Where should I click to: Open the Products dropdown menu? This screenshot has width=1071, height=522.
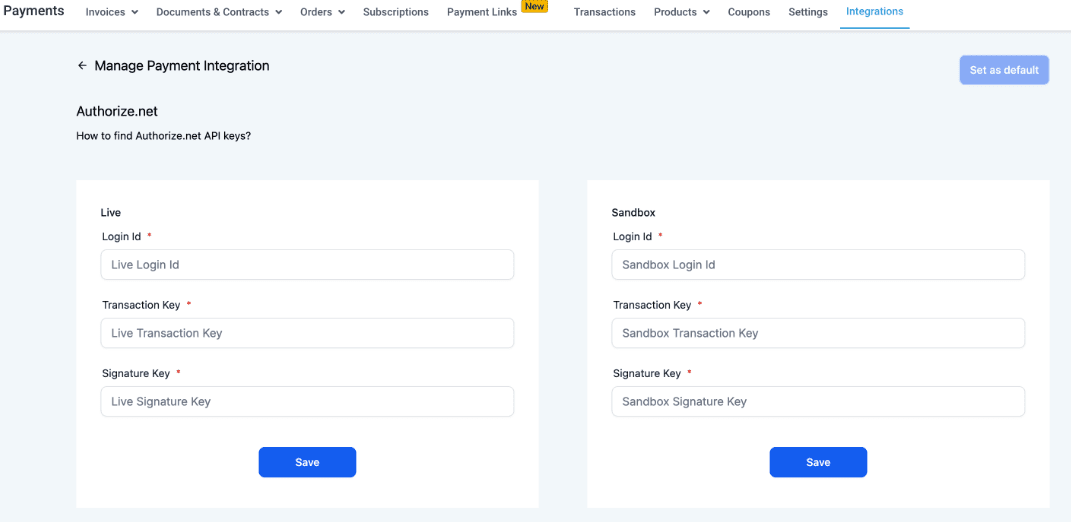(681, 12)
